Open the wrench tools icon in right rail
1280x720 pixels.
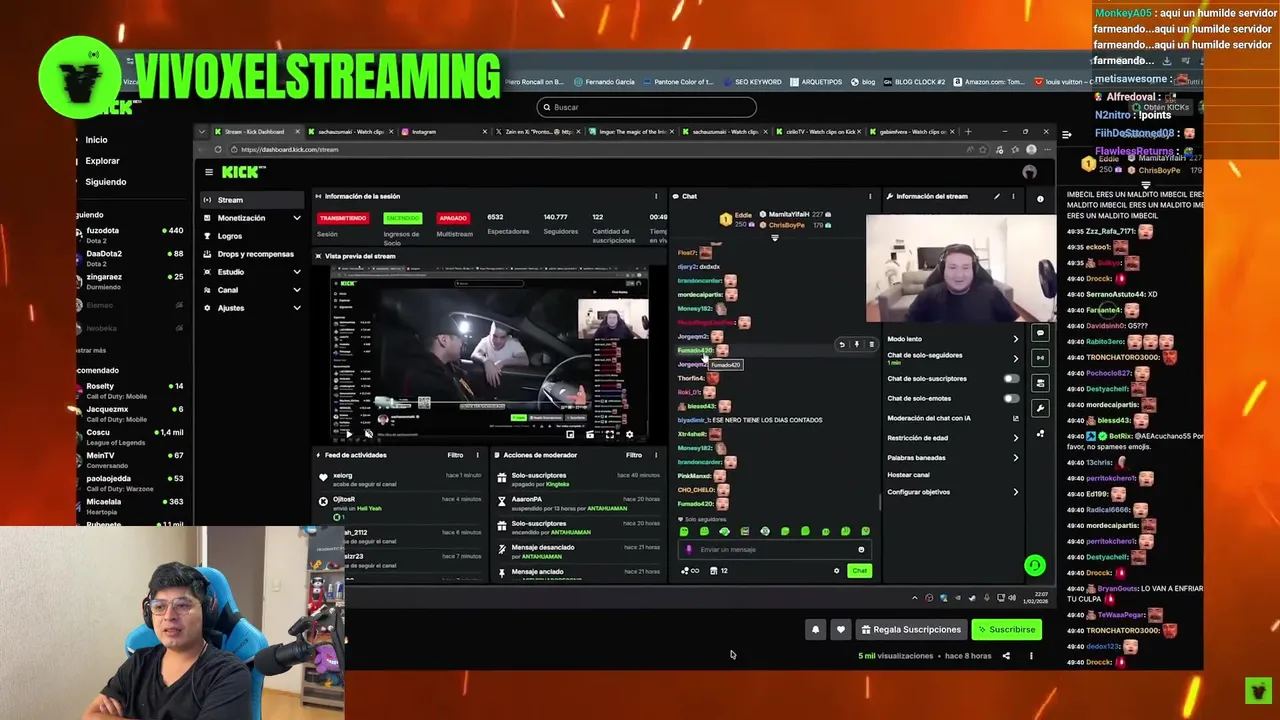[1040, 408]
